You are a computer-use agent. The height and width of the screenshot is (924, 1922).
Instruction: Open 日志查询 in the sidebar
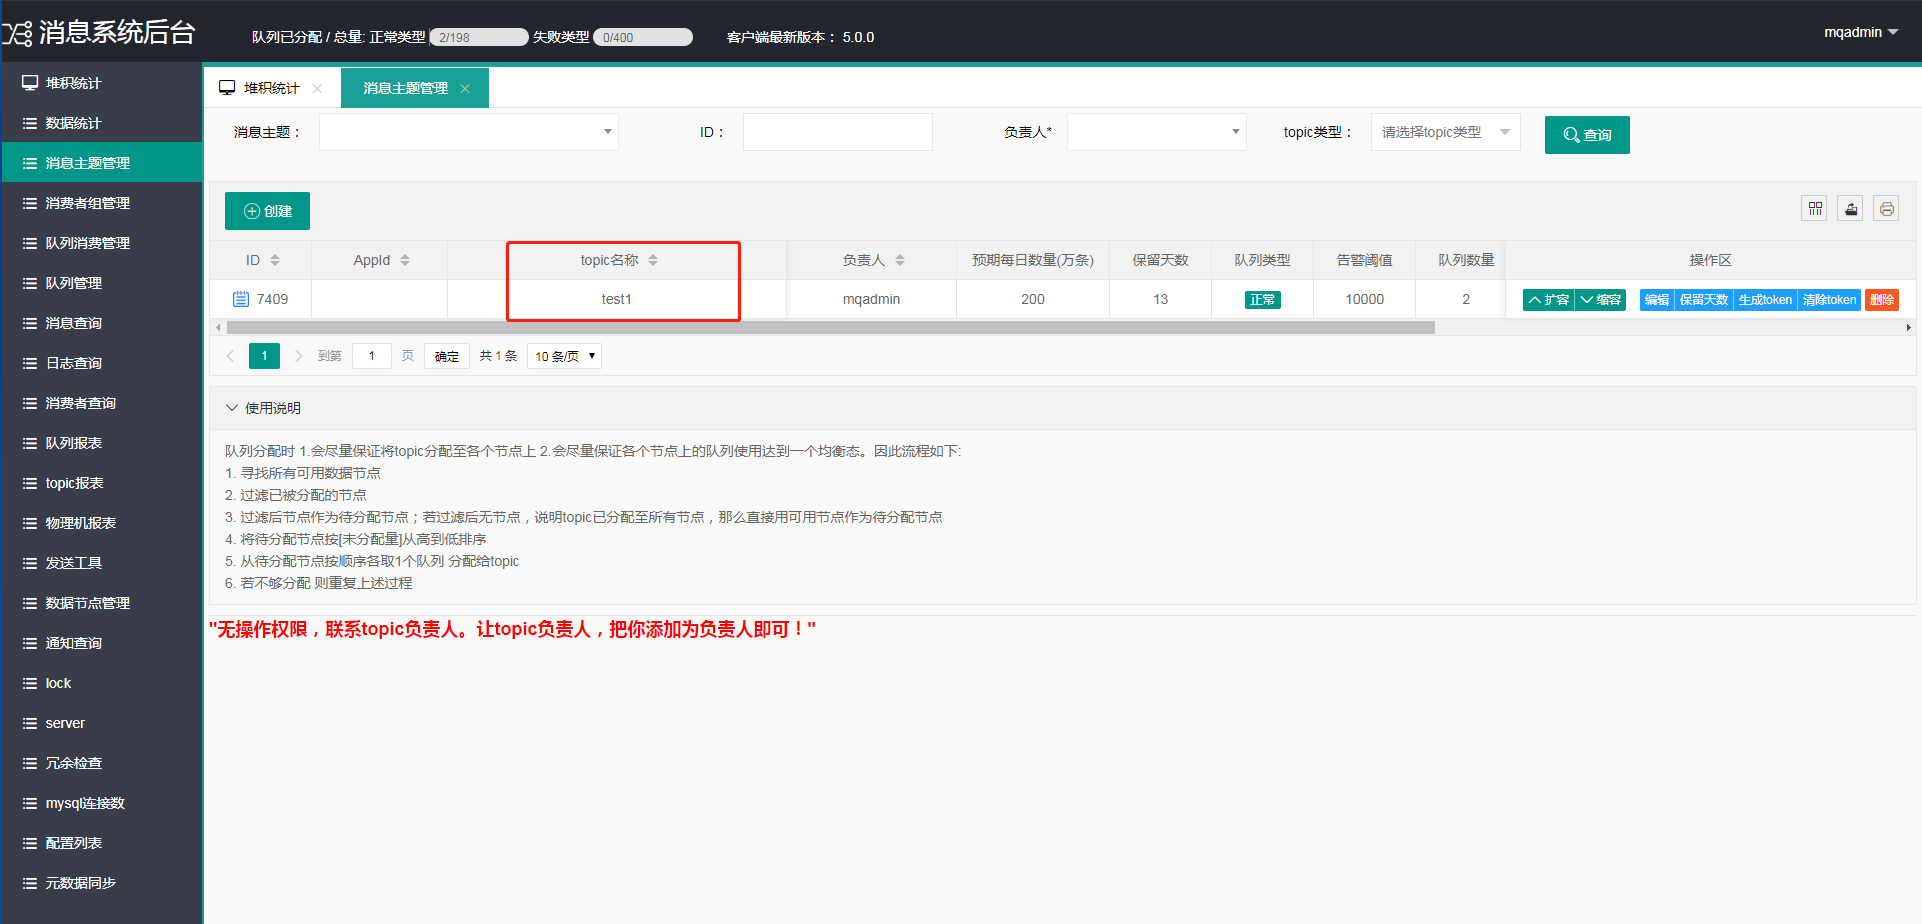[101, 363]
